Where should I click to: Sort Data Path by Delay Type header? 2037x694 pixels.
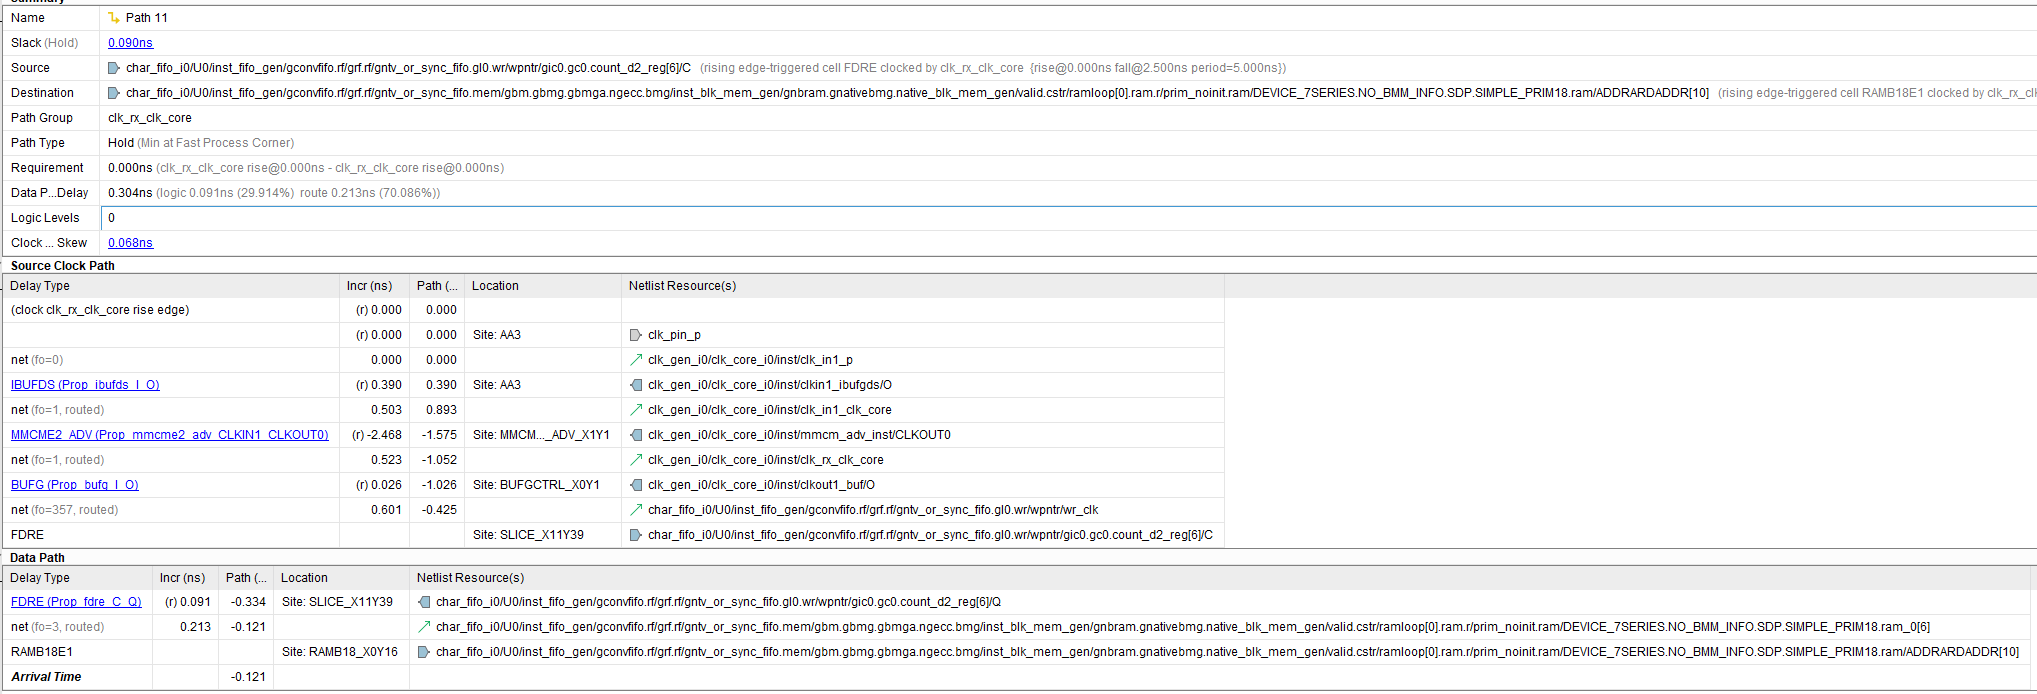77,578
